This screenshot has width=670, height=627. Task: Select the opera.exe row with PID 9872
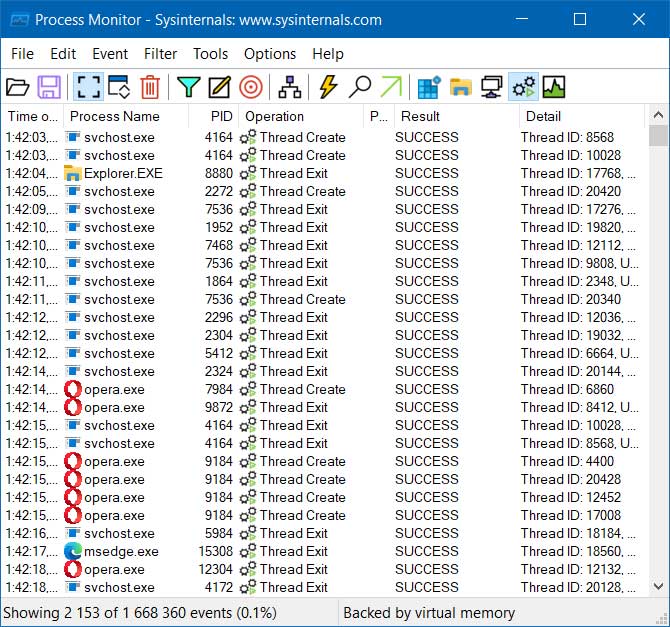tap(323, 407)
